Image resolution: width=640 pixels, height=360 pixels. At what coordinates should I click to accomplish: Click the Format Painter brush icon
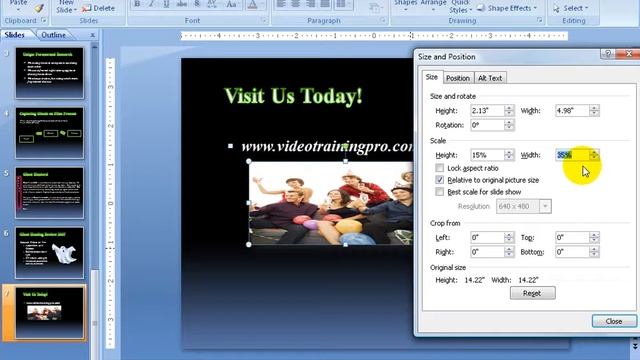tap(39, 8)
